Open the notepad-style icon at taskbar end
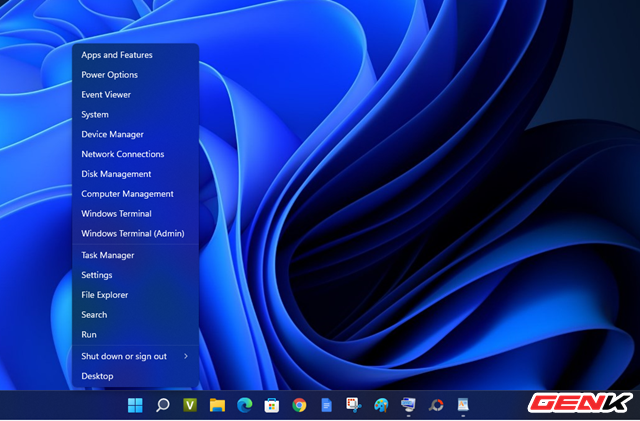The height and width of the screenshot is (421, 640). click(463, 405)
